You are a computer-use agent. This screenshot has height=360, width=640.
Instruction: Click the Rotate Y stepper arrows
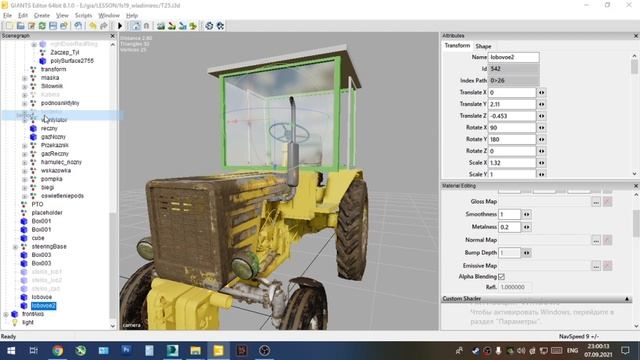(x=541, y=140)
